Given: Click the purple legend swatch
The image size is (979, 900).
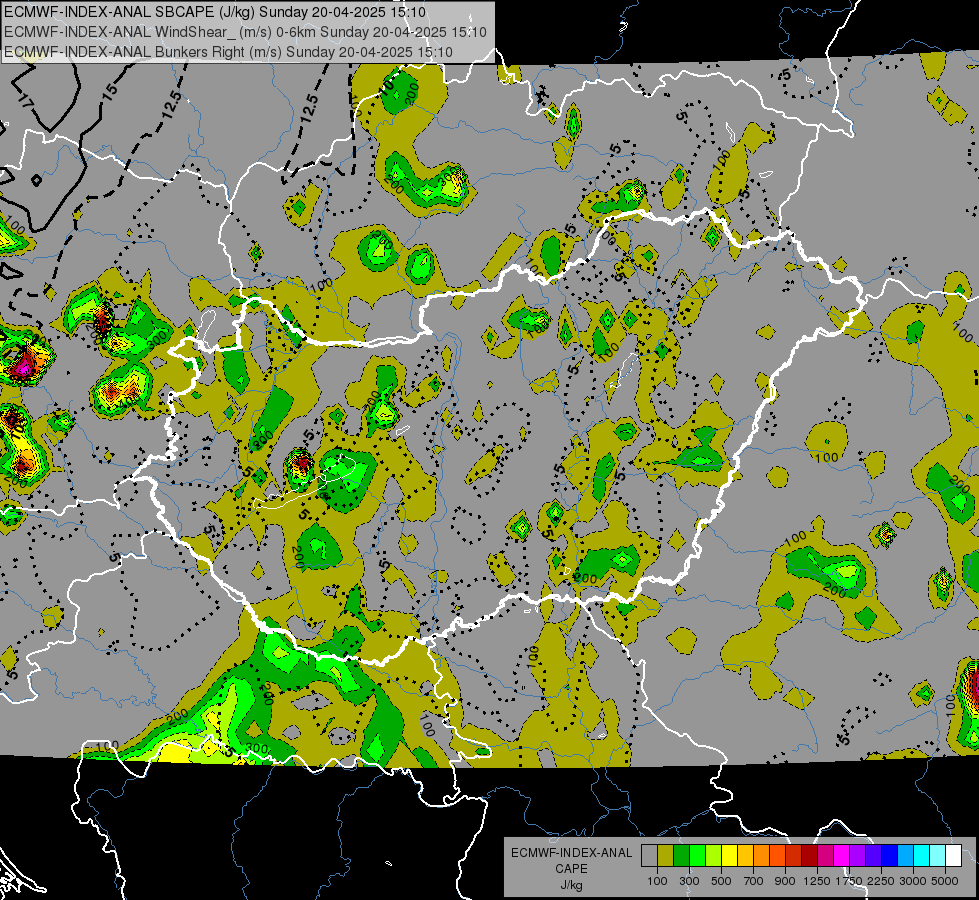Looking at the screenshot, I should (858, 855).
